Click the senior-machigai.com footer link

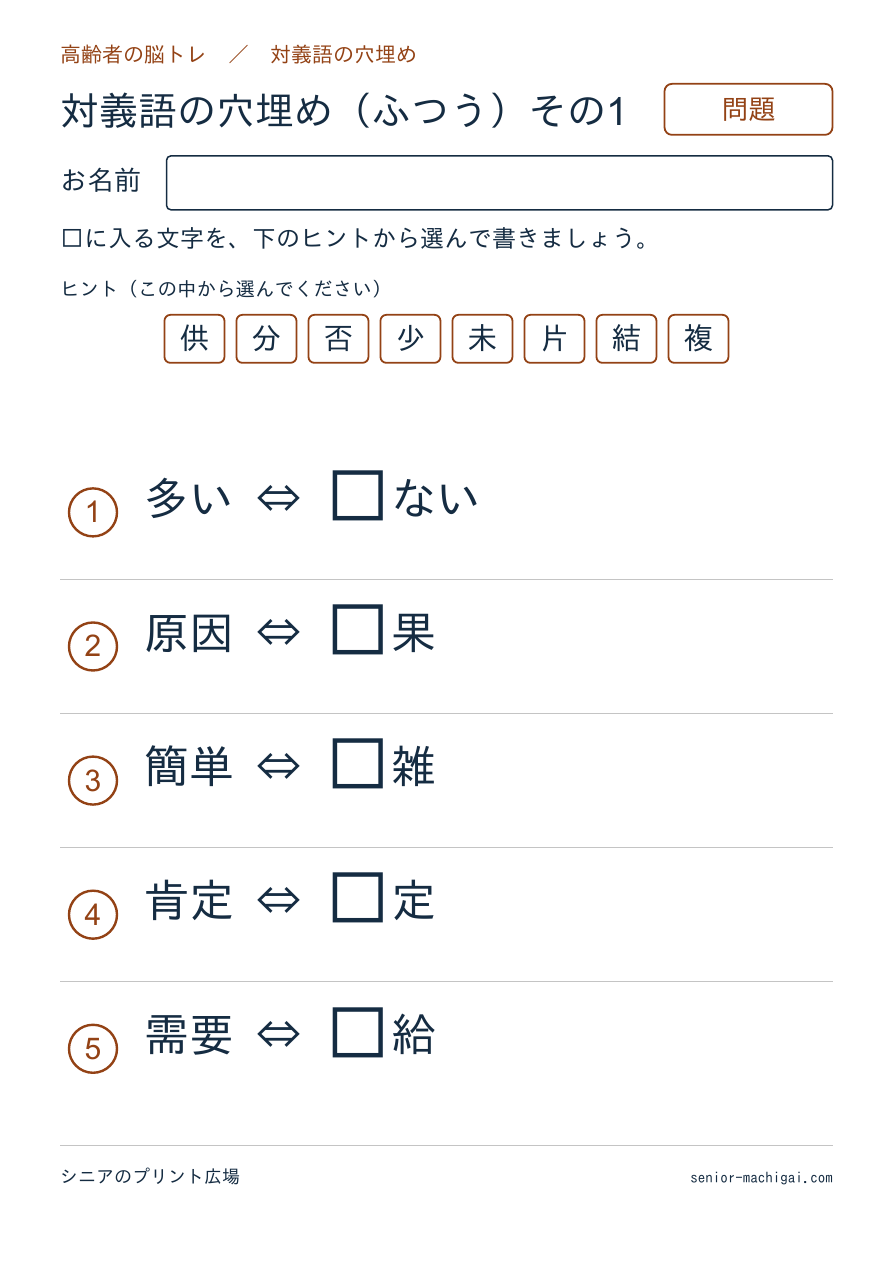(x=761, y=1177)
